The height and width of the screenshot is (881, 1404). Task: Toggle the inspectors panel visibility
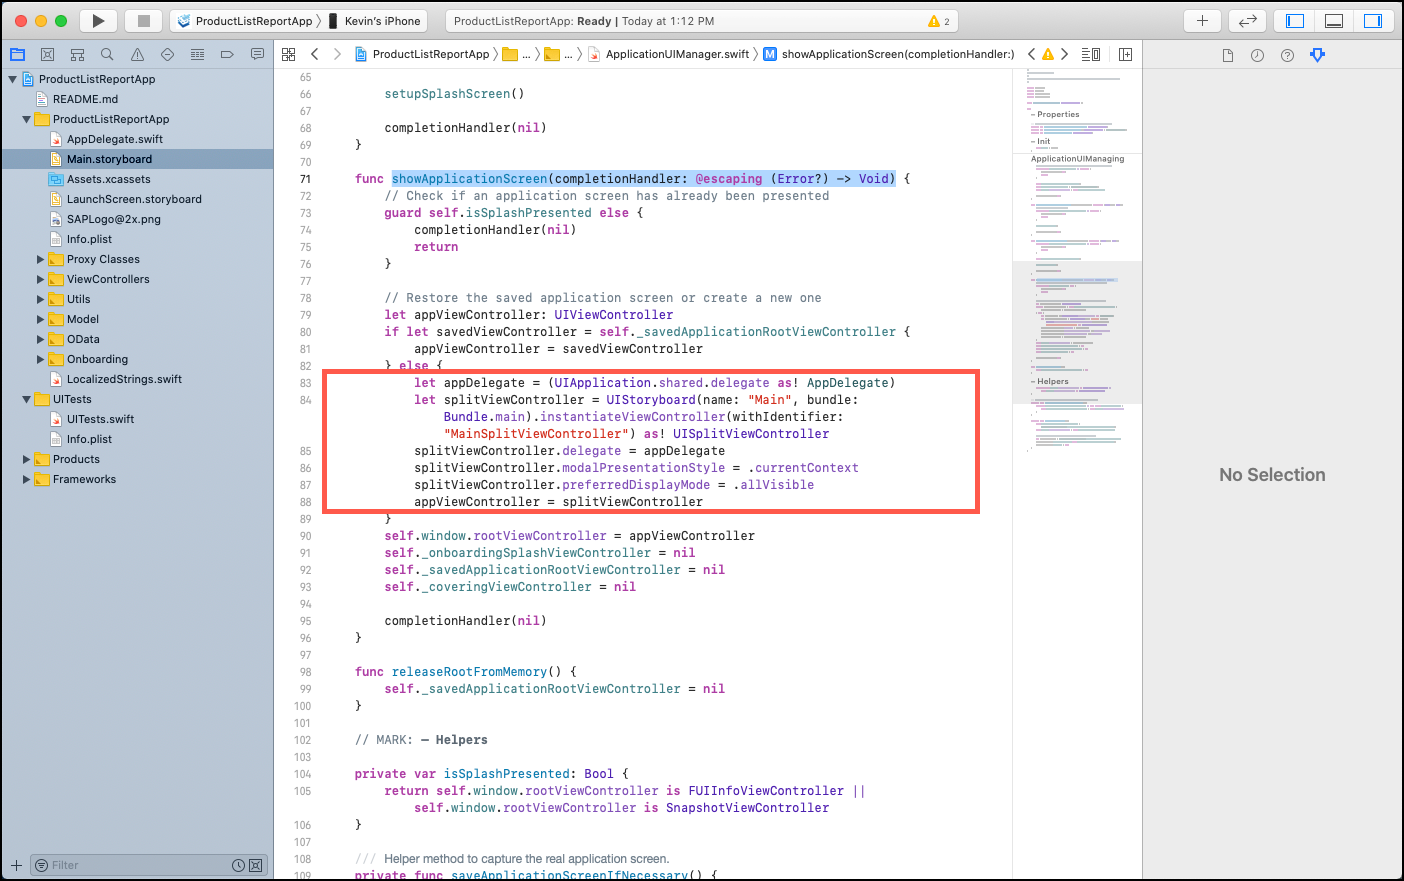click(1373, 20)
